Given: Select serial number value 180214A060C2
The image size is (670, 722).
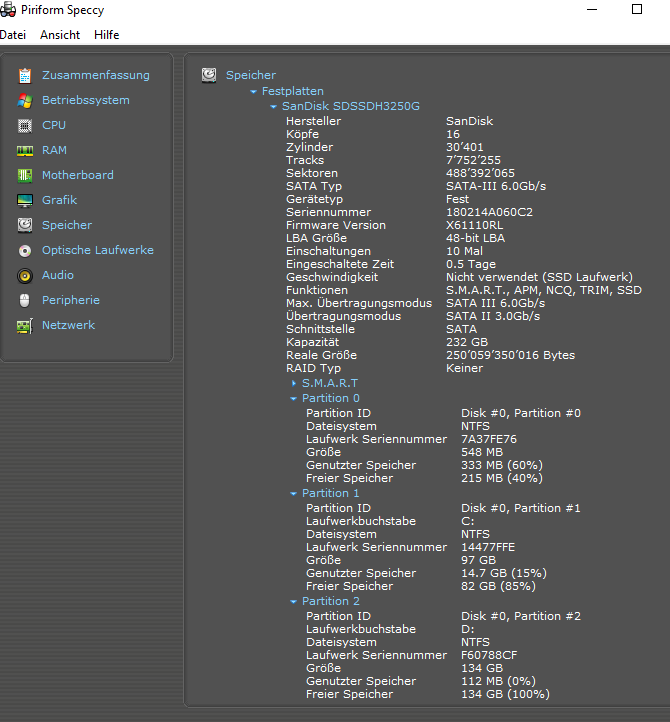Looking at the screenshot, I should pyautogui.click(x=489, y=212).
